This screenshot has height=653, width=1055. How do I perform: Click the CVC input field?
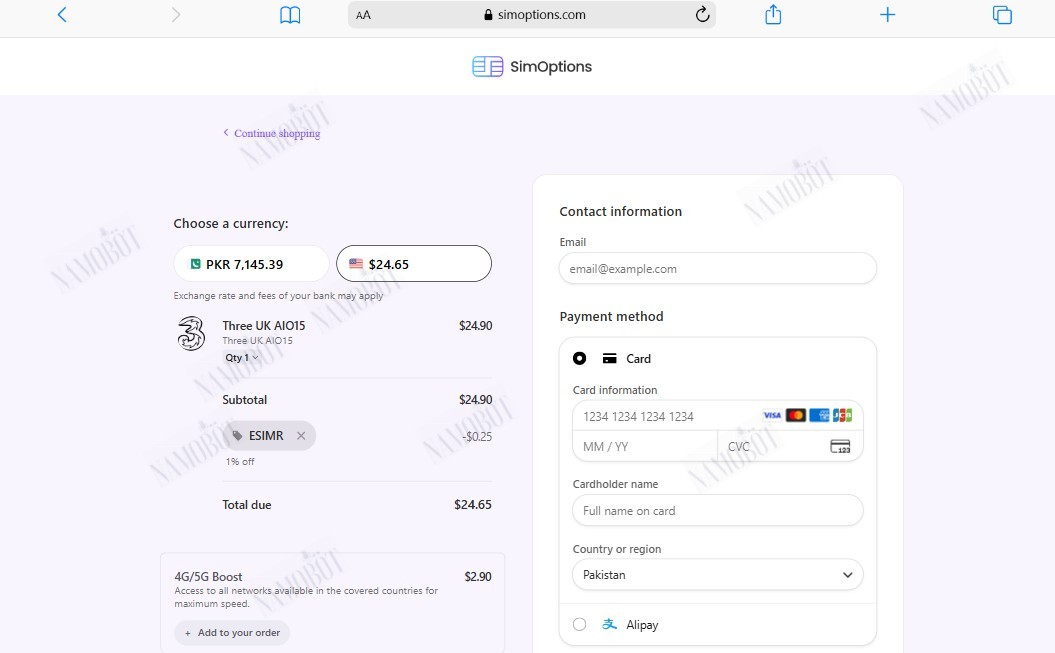(x=791, y=447)
